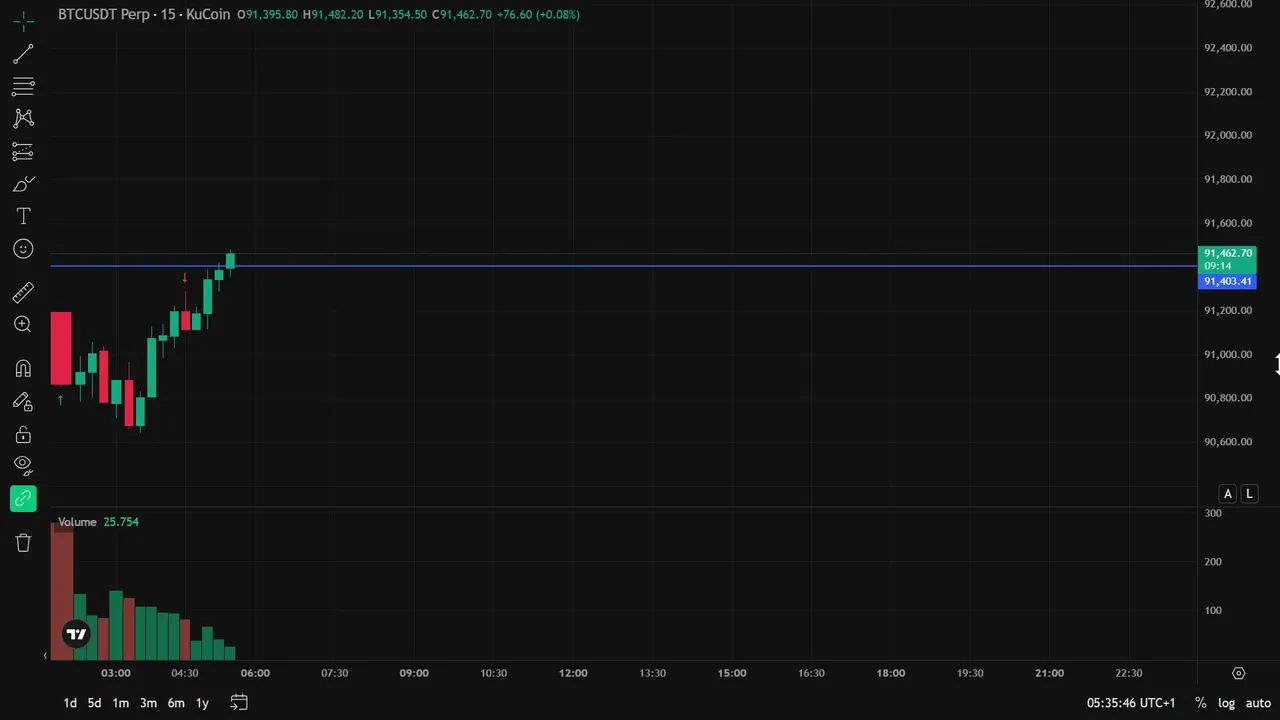The height and width of the screenshot is (720, 1280).
Task: Click the L log-scale button
Action: coord(1249,494)
